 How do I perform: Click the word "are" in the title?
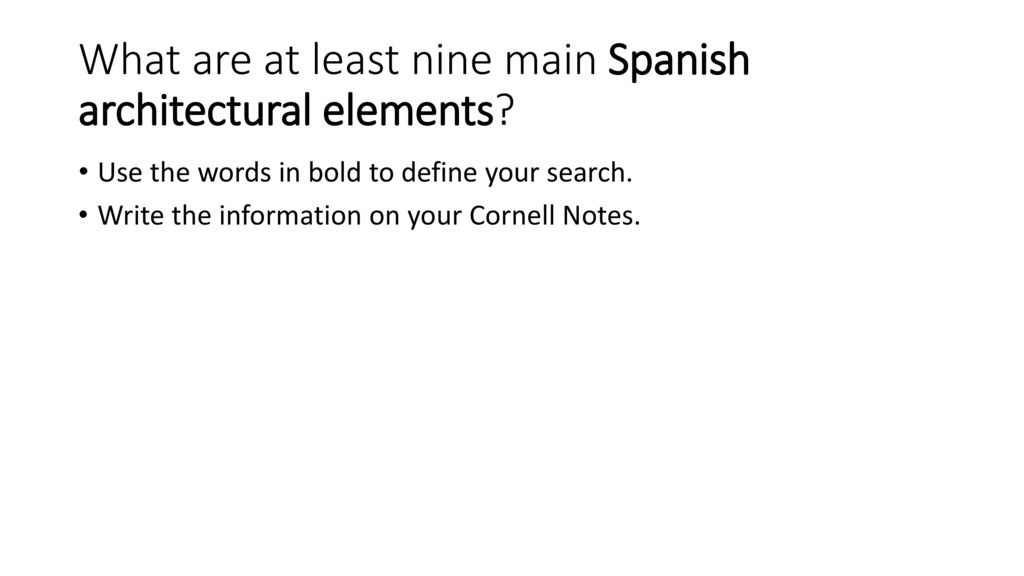[x=222, y=61]
